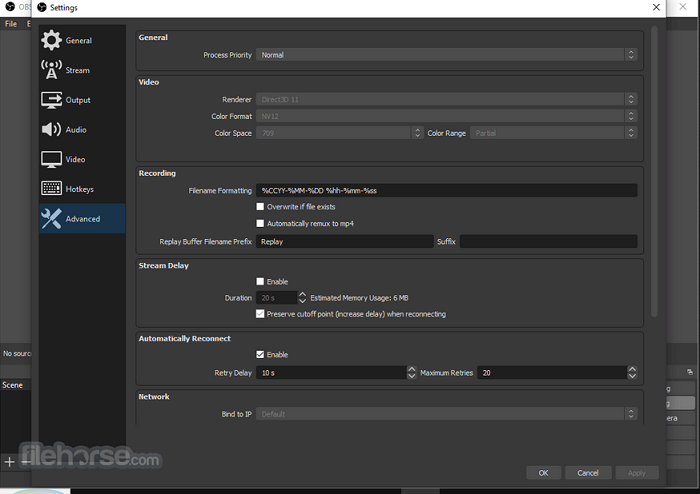The width and height of the screenshot is (700, 494).
Task: Click the add scene plus icon
Action: coord(10,462)
